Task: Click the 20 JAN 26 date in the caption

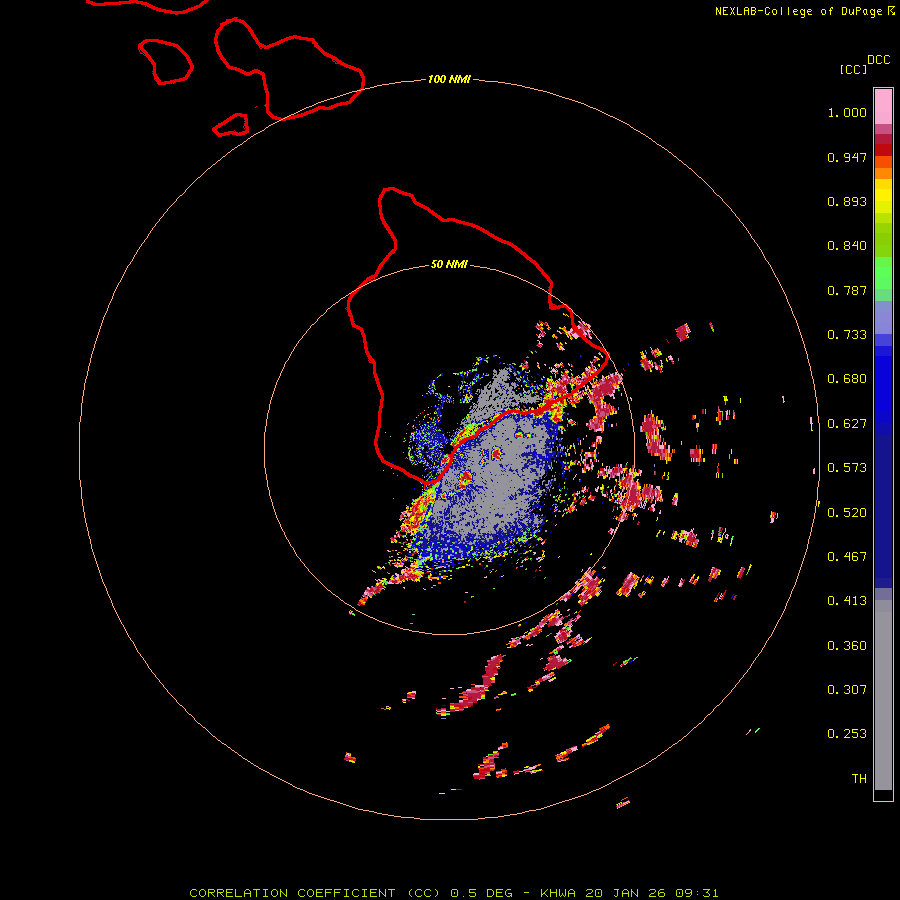Action: click(x=626, y=893)
